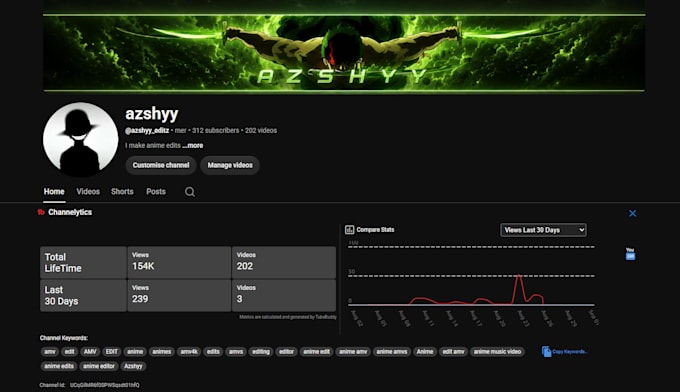Click the Manage videos button
Image resolution: width=680 pixels, height=392 pixels.
point(230,165)
